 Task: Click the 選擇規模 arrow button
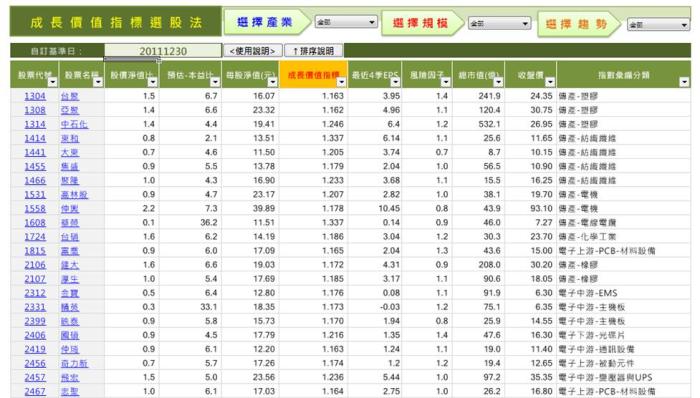coord(422,23)
